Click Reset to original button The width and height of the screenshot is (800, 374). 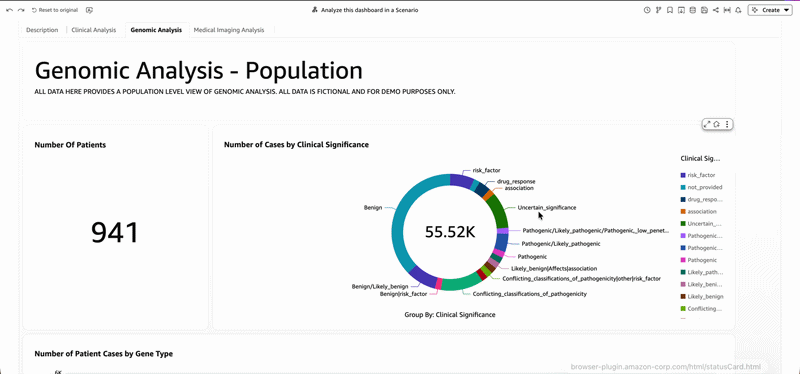[x=55, y=10]
